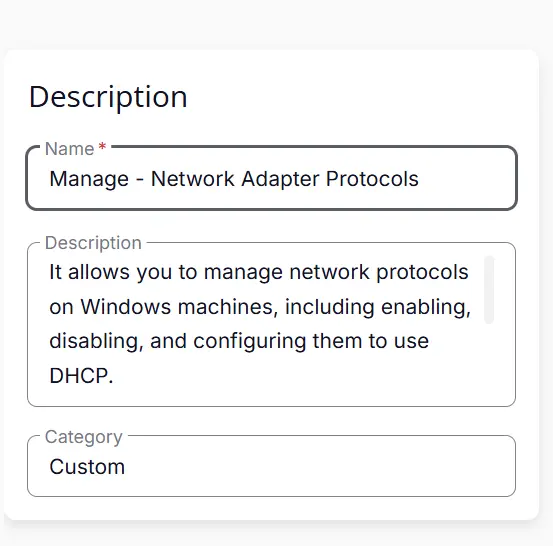
Task: Click the Name field label
Action: tap(69, 148)
